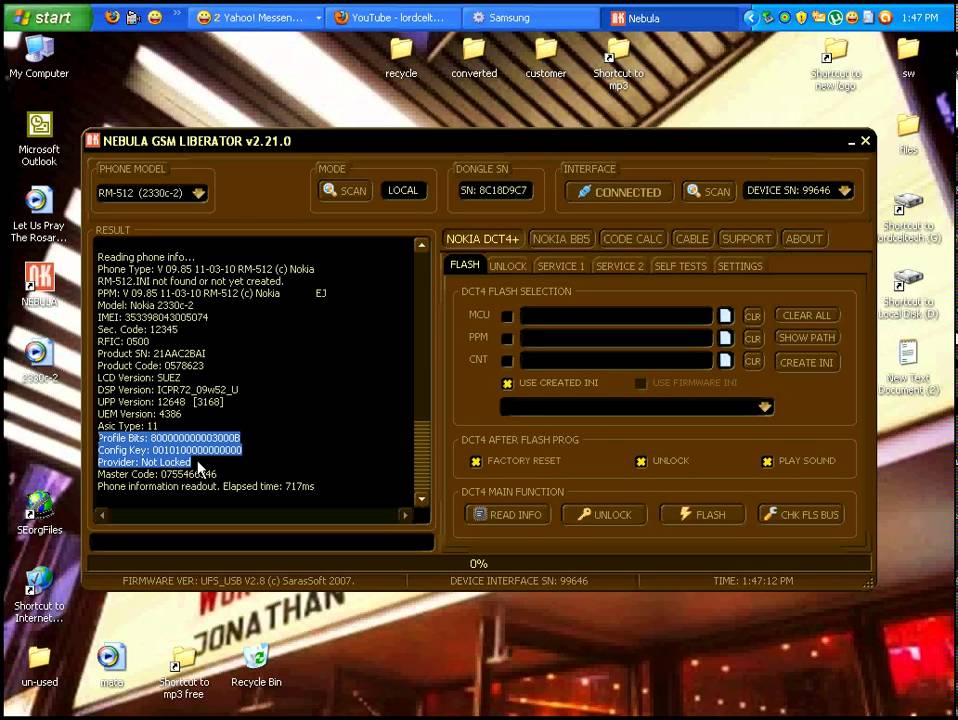Toggle the CNT checkbox

pyautogui.click(x=506, y=361)
